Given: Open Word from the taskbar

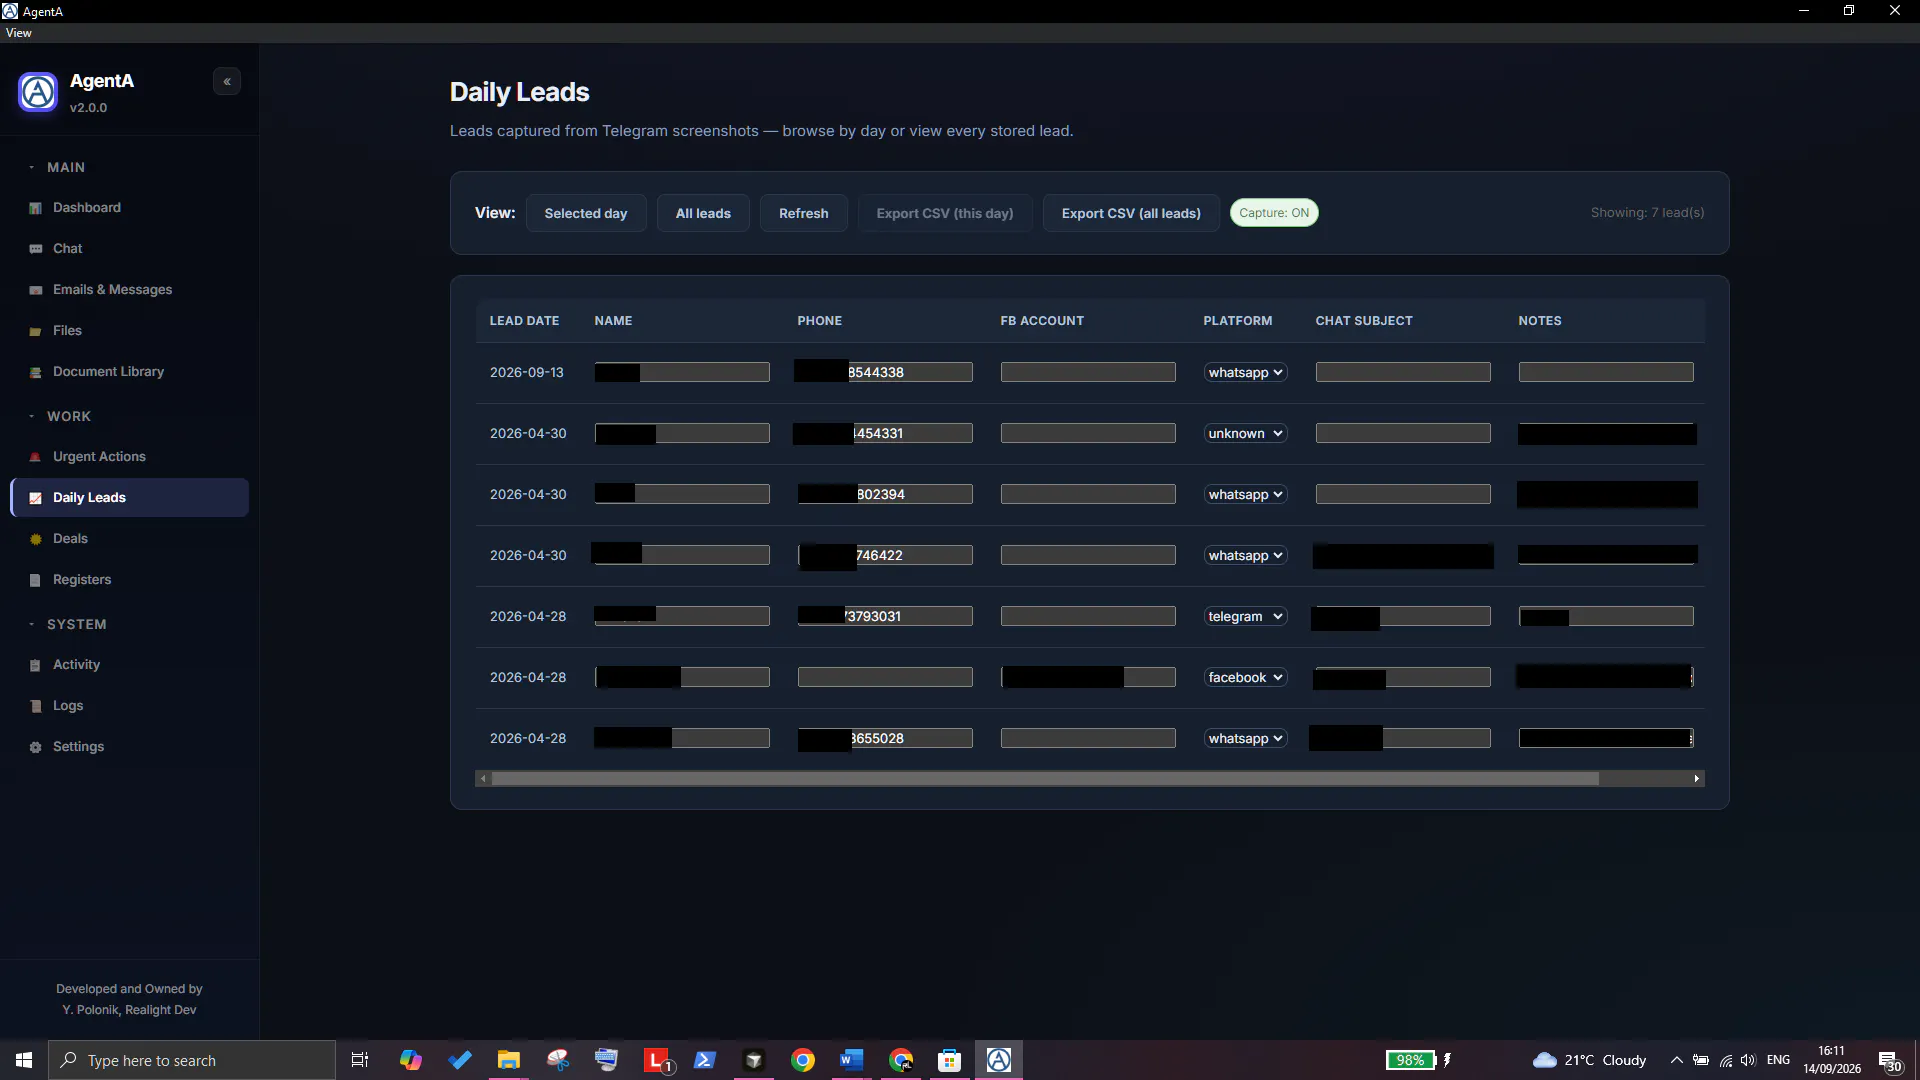Looking at the screenshot, I should point(851,1060).
